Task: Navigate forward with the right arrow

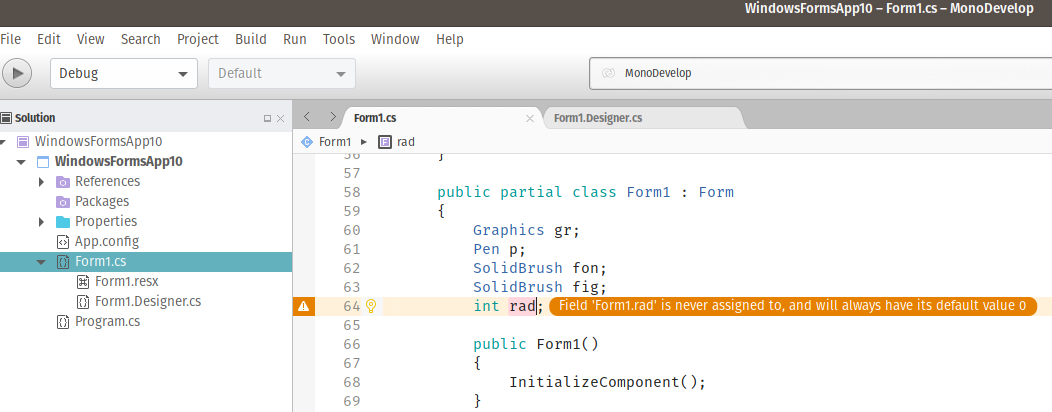Action: tap(333, 117)
